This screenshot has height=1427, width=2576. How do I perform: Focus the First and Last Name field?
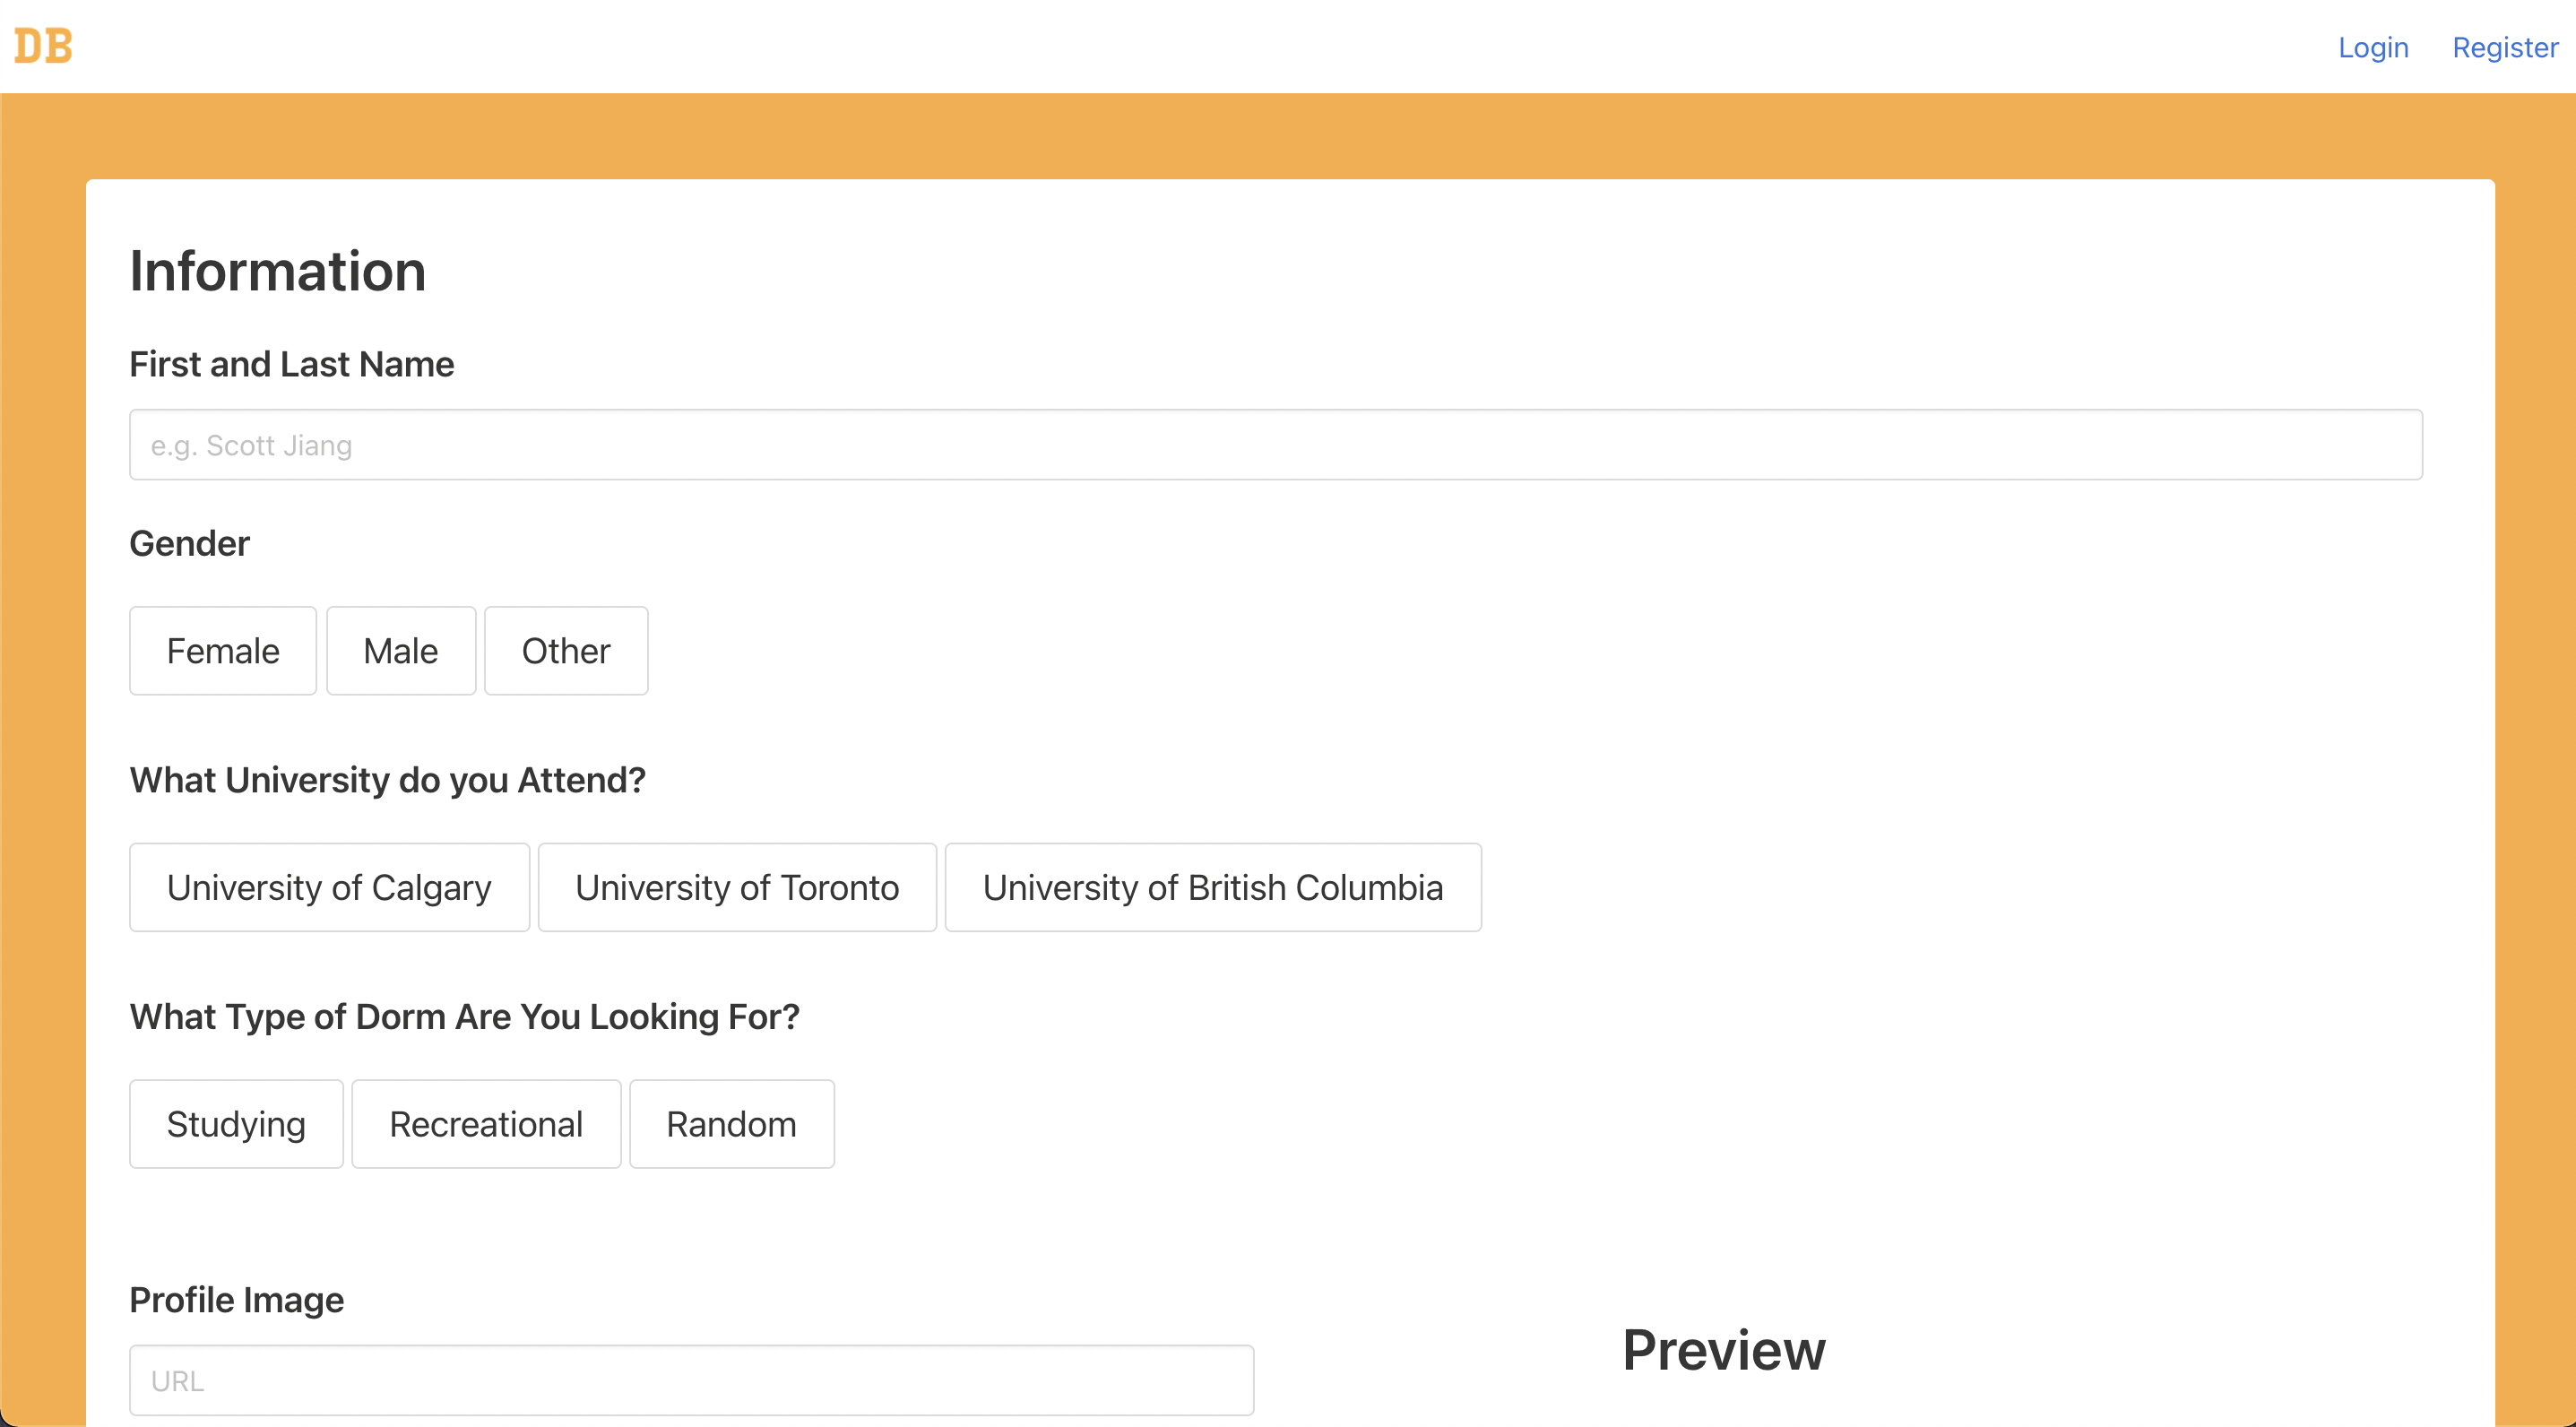point(1275,444)
